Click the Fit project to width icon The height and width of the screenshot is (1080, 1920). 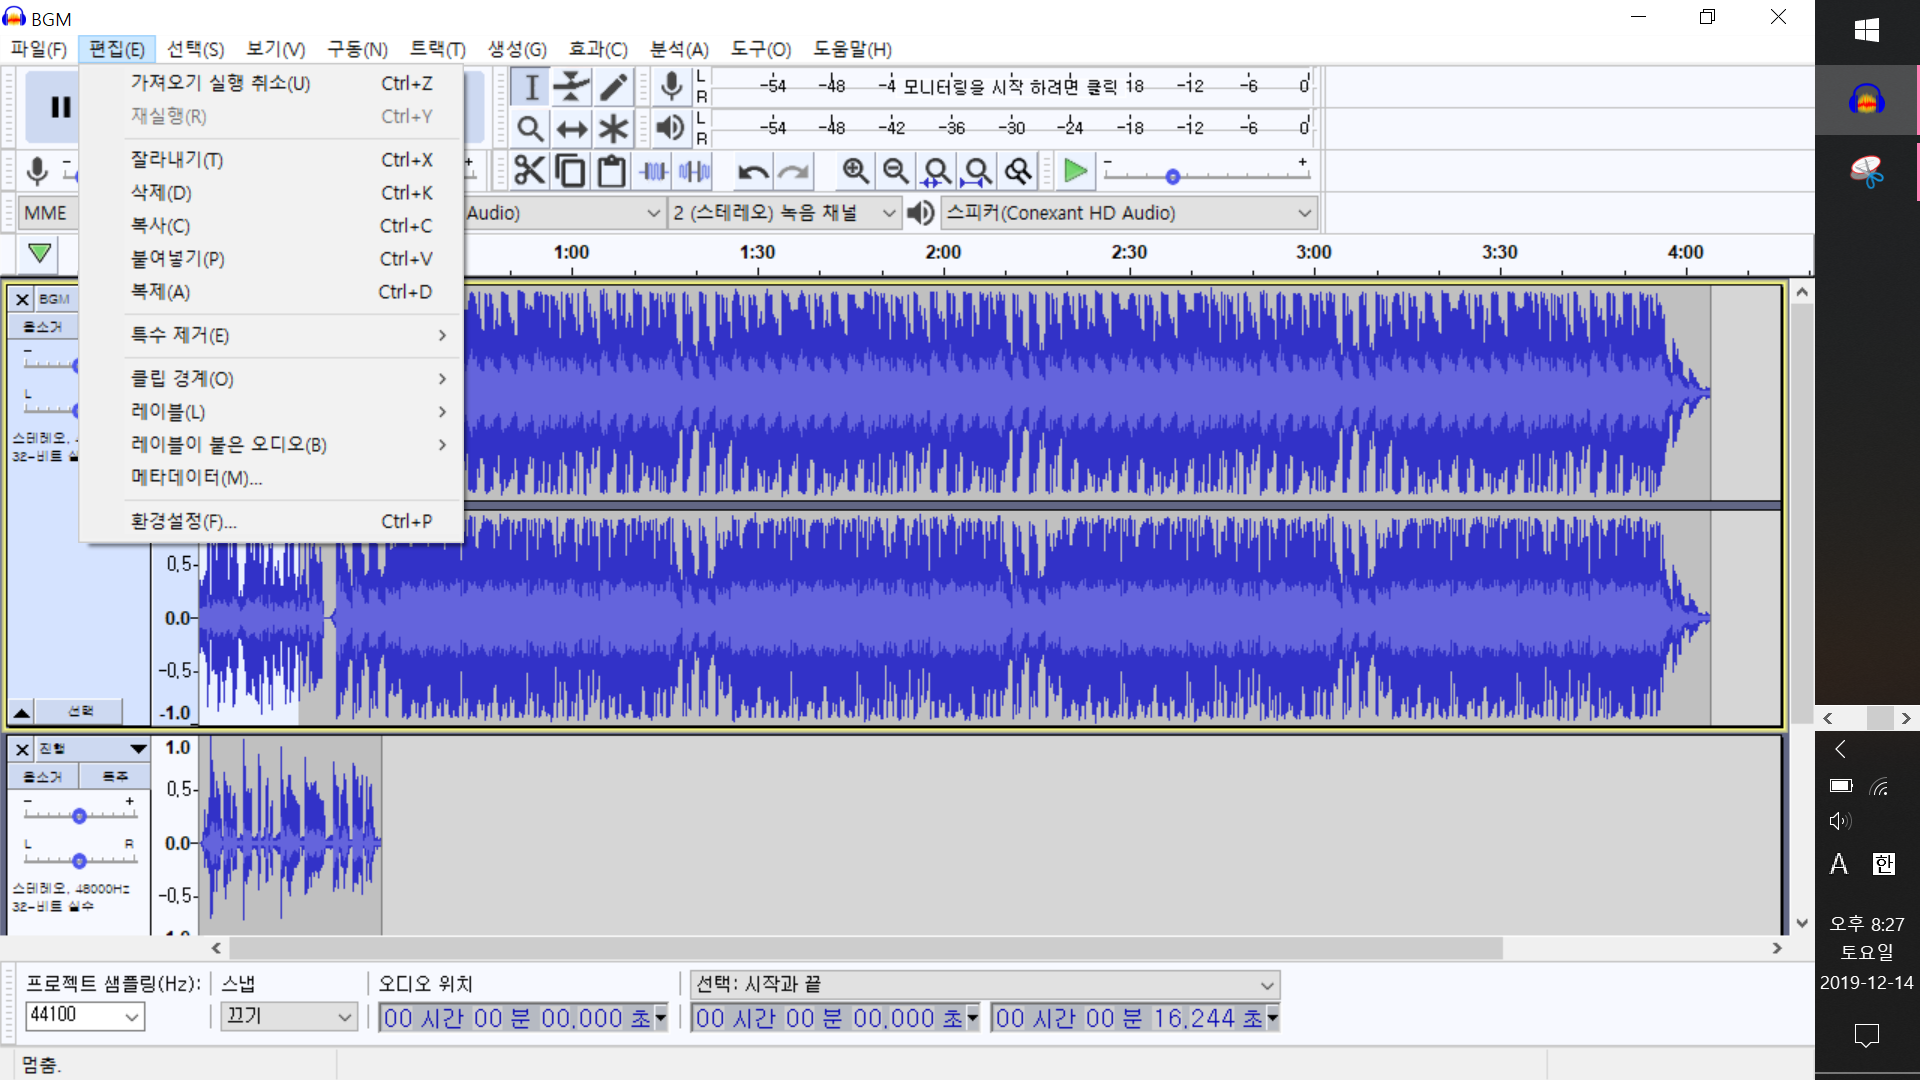tap(977, 171)
